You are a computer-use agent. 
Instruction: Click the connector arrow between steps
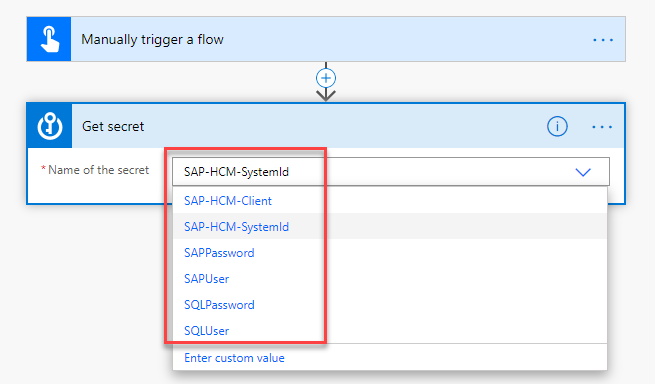[x=326, y=95]
